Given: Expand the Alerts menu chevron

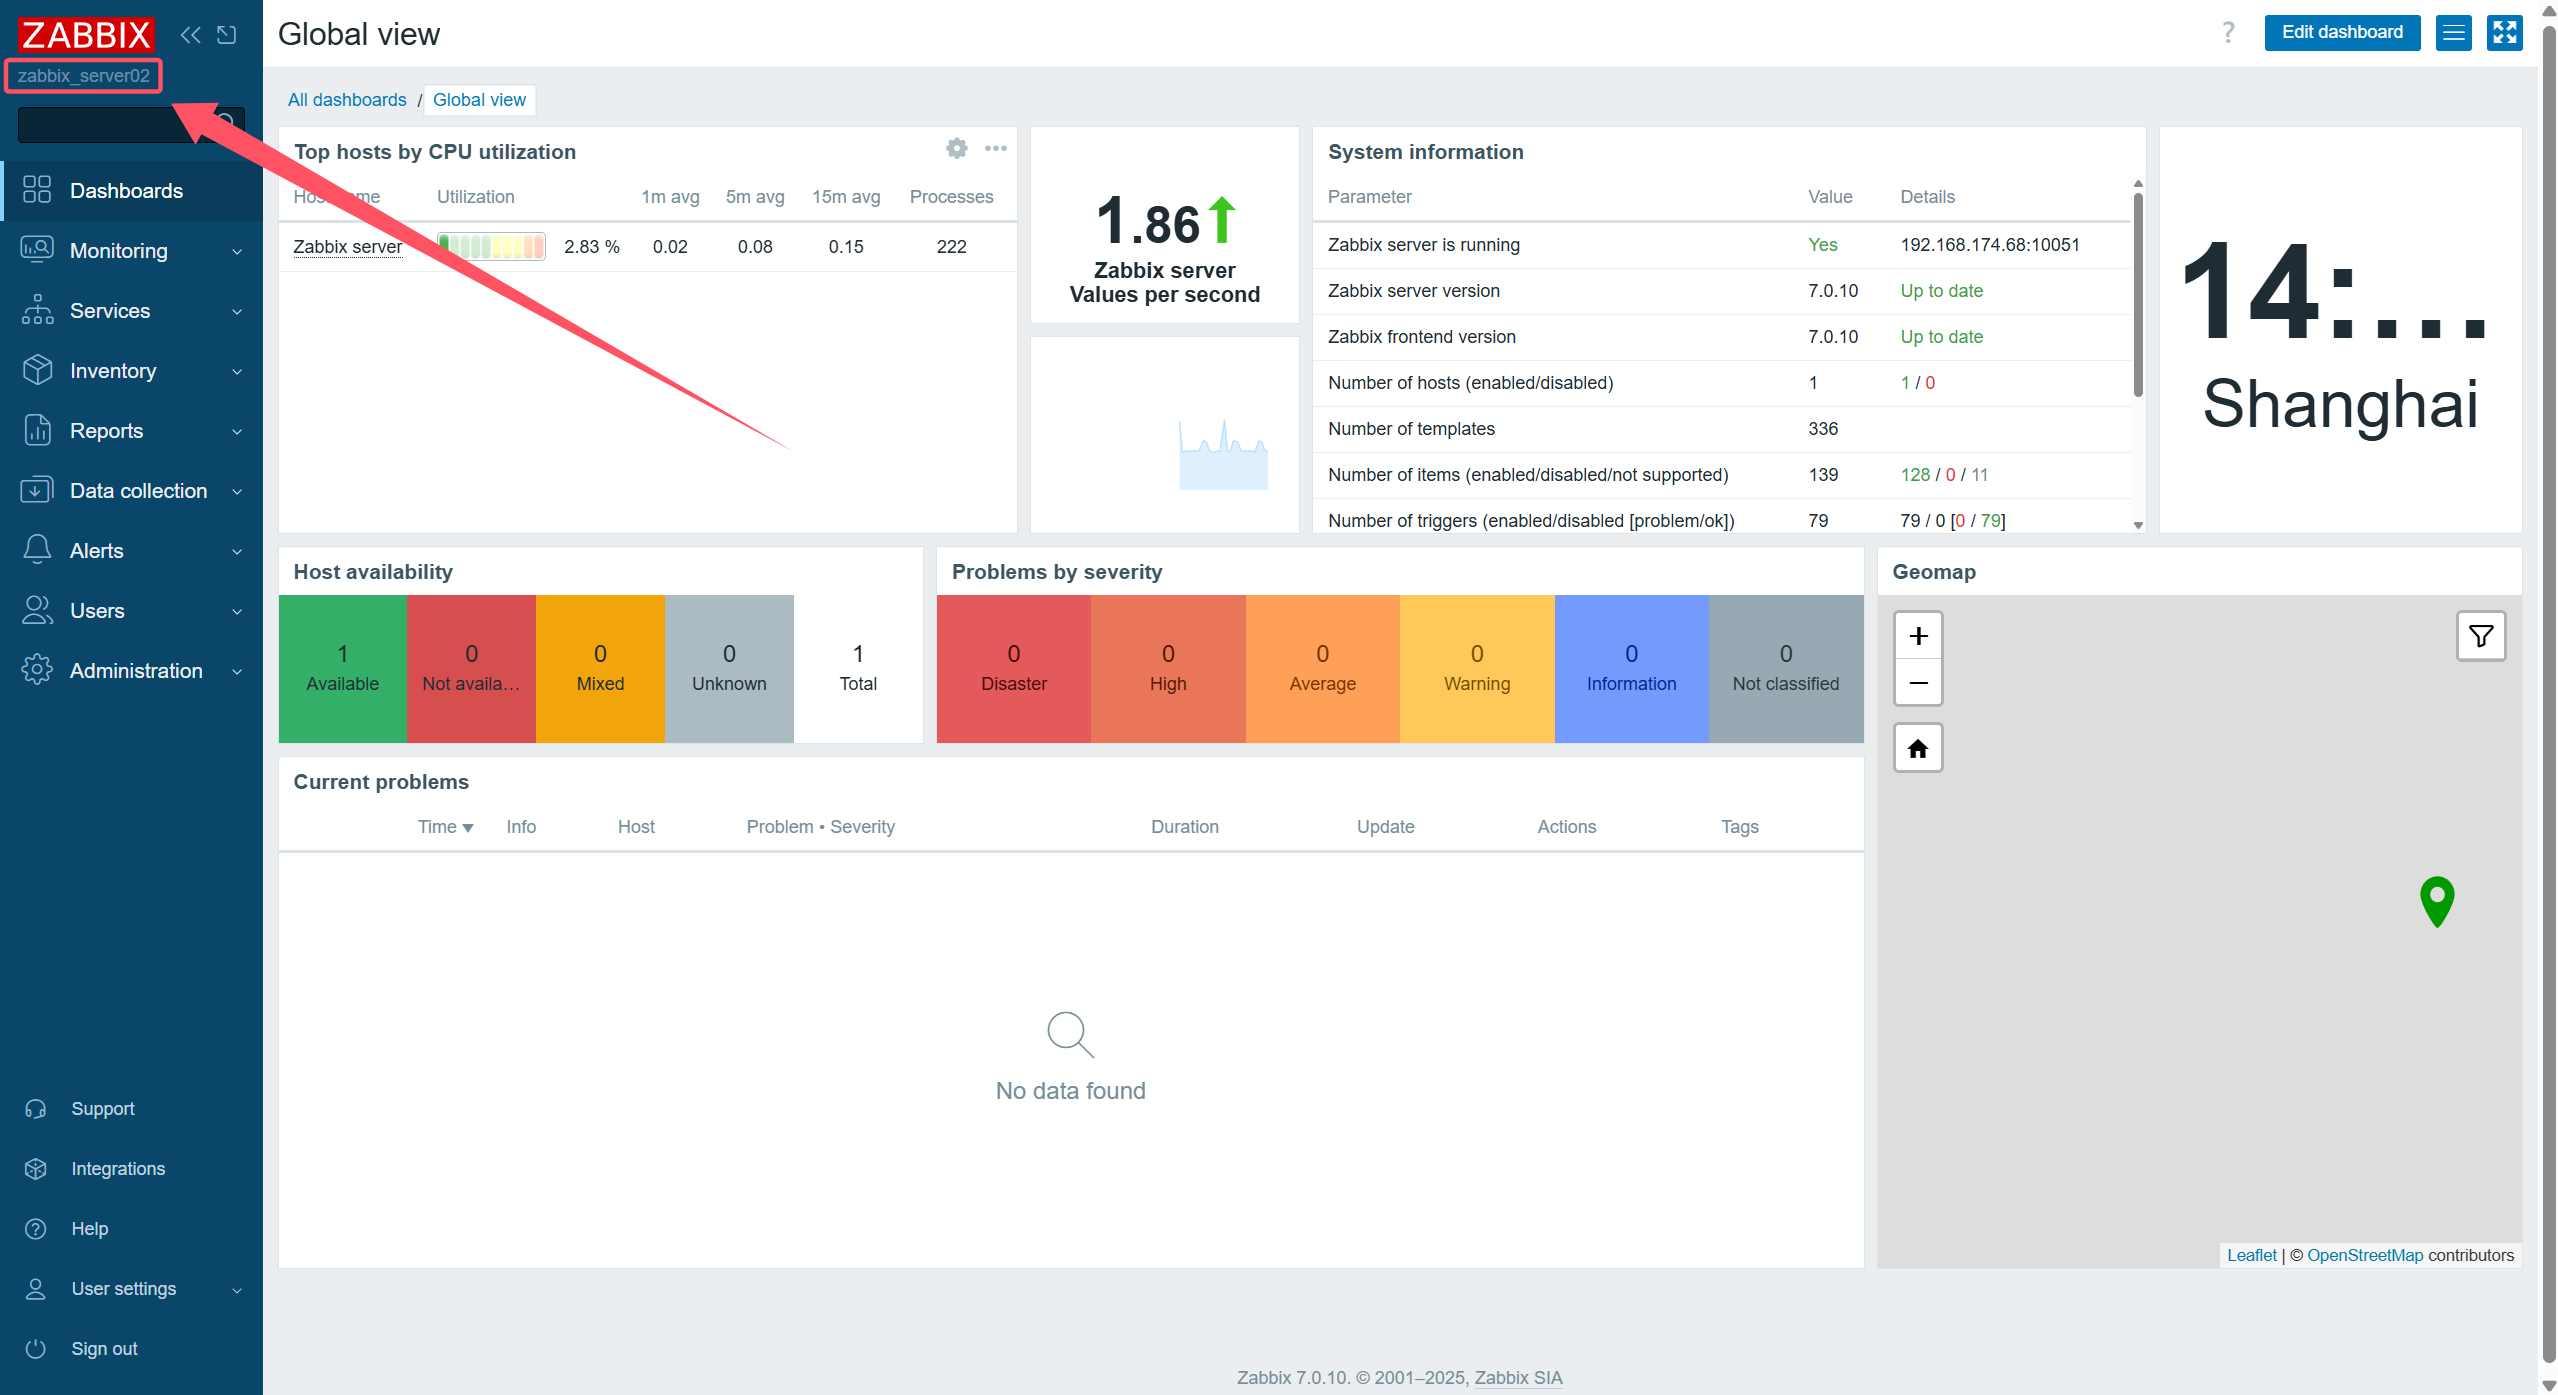Looking at the screenshot, I should [x=237, y=551].
